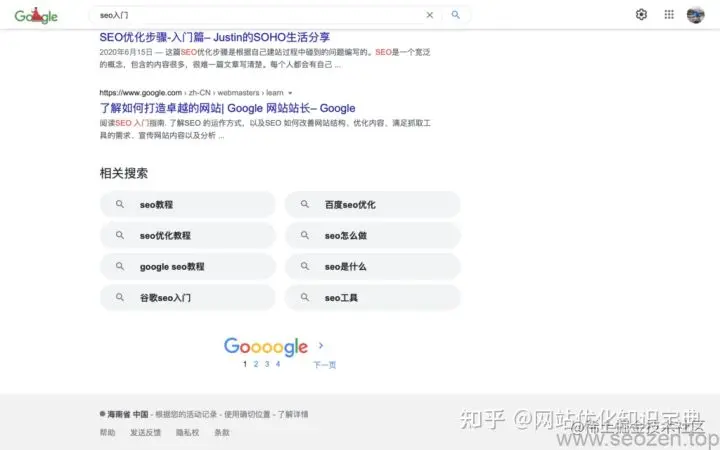
Task: Select related search seo工具
Action: click(x=372, y=298)
